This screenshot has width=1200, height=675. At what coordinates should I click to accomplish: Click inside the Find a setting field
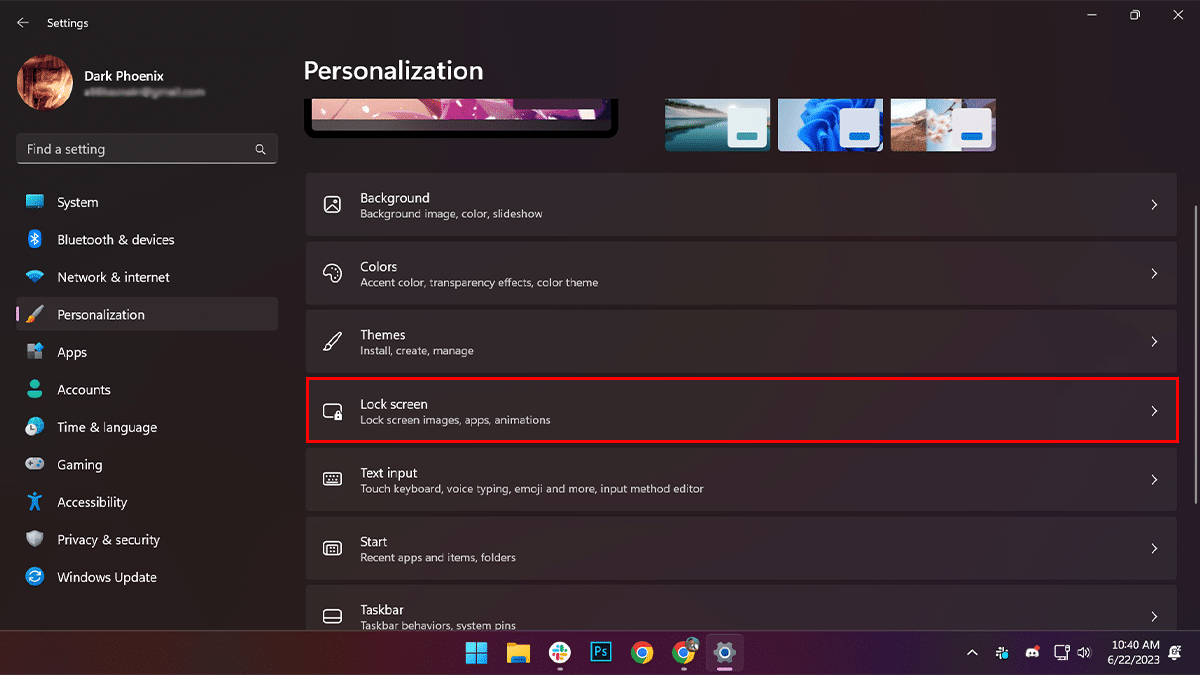[135, 149]
